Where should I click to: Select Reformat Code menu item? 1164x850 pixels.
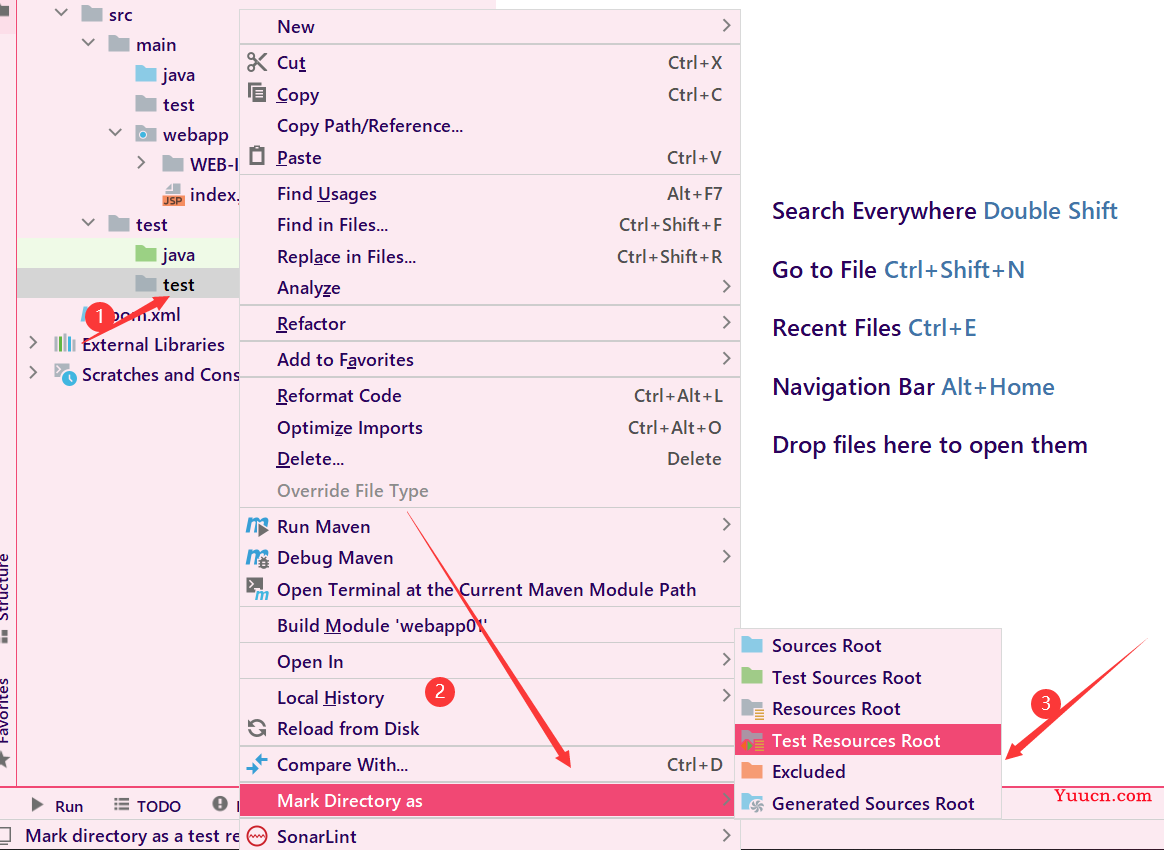[x=490, y=396]
